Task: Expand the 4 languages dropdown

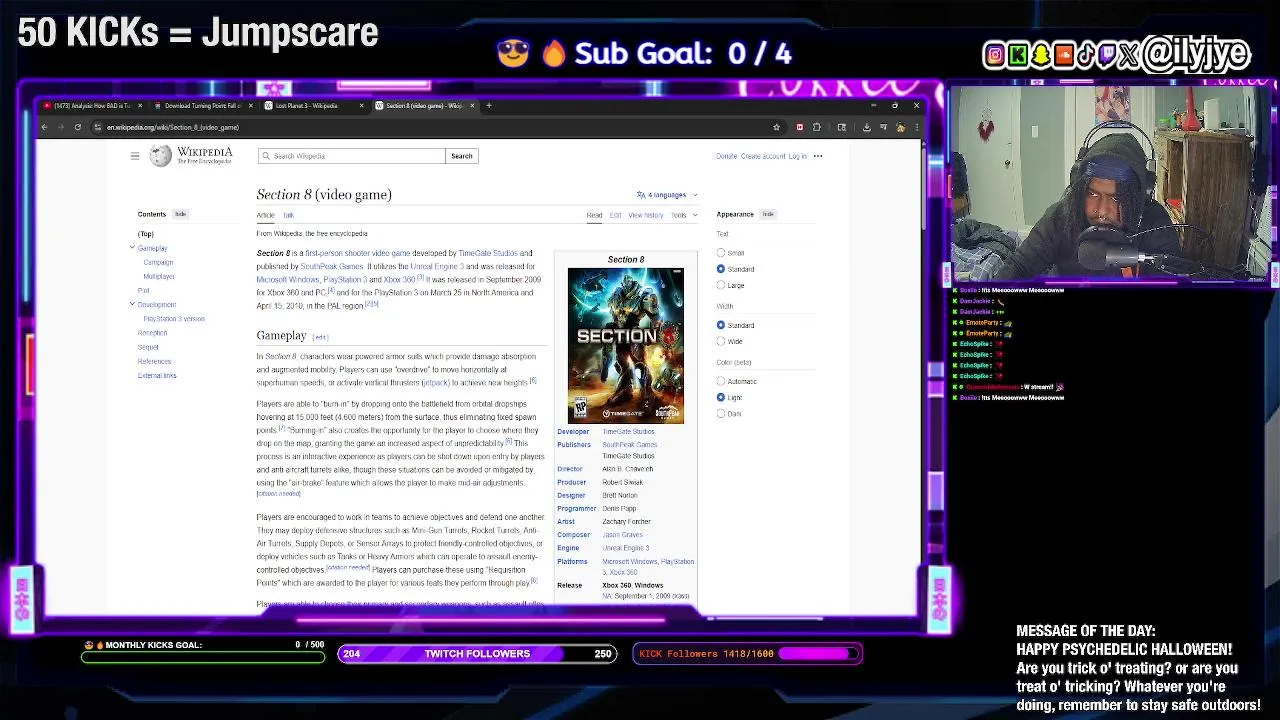Action: tap(667, 195)
